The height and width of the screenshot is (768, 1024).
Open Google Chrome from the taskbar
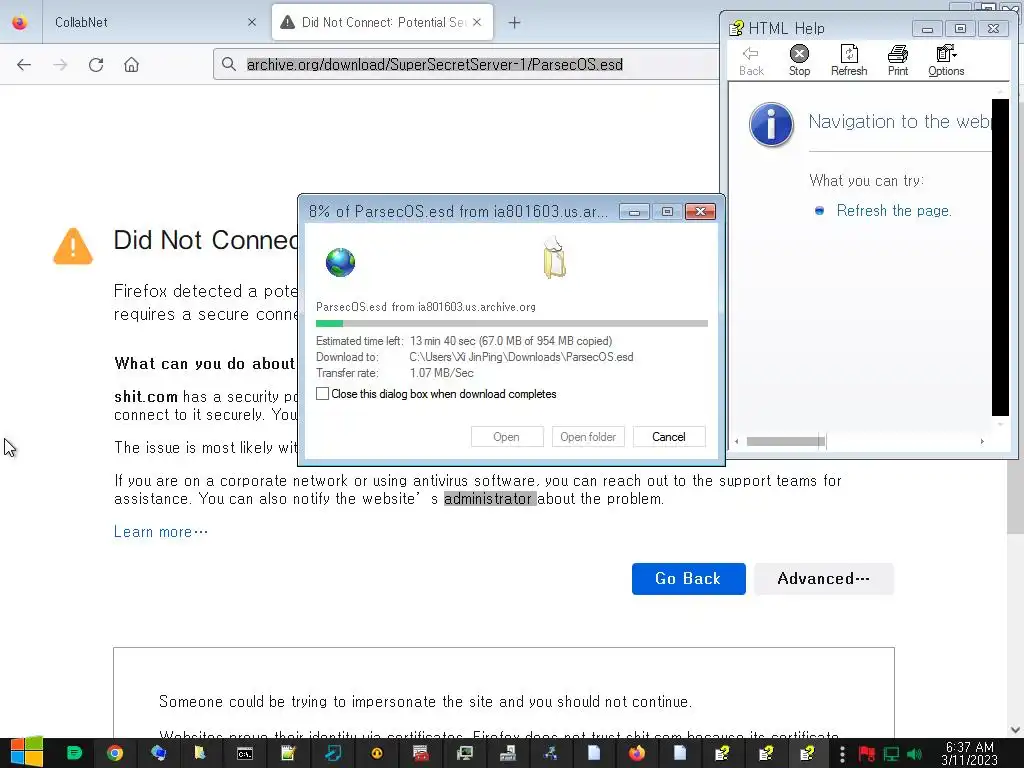[x=115, y=754]
